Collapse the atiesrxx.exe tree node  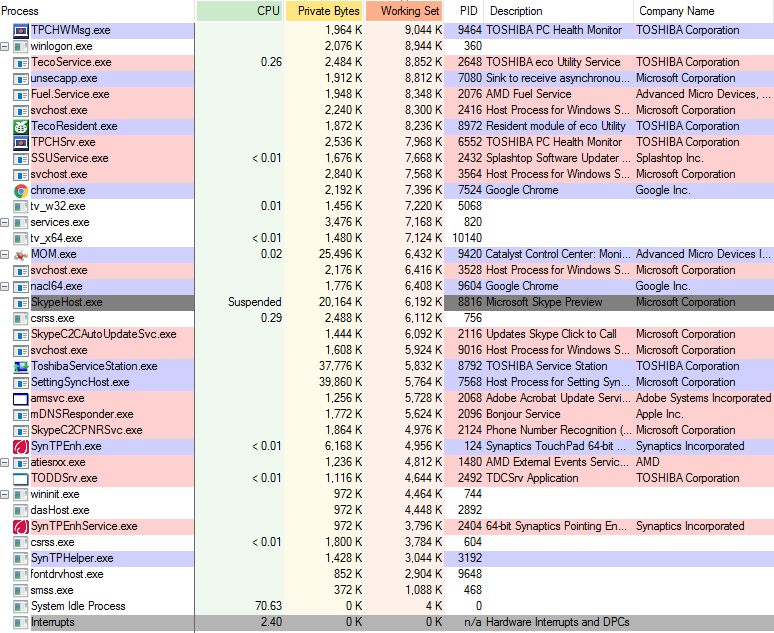tap(5, 463)
